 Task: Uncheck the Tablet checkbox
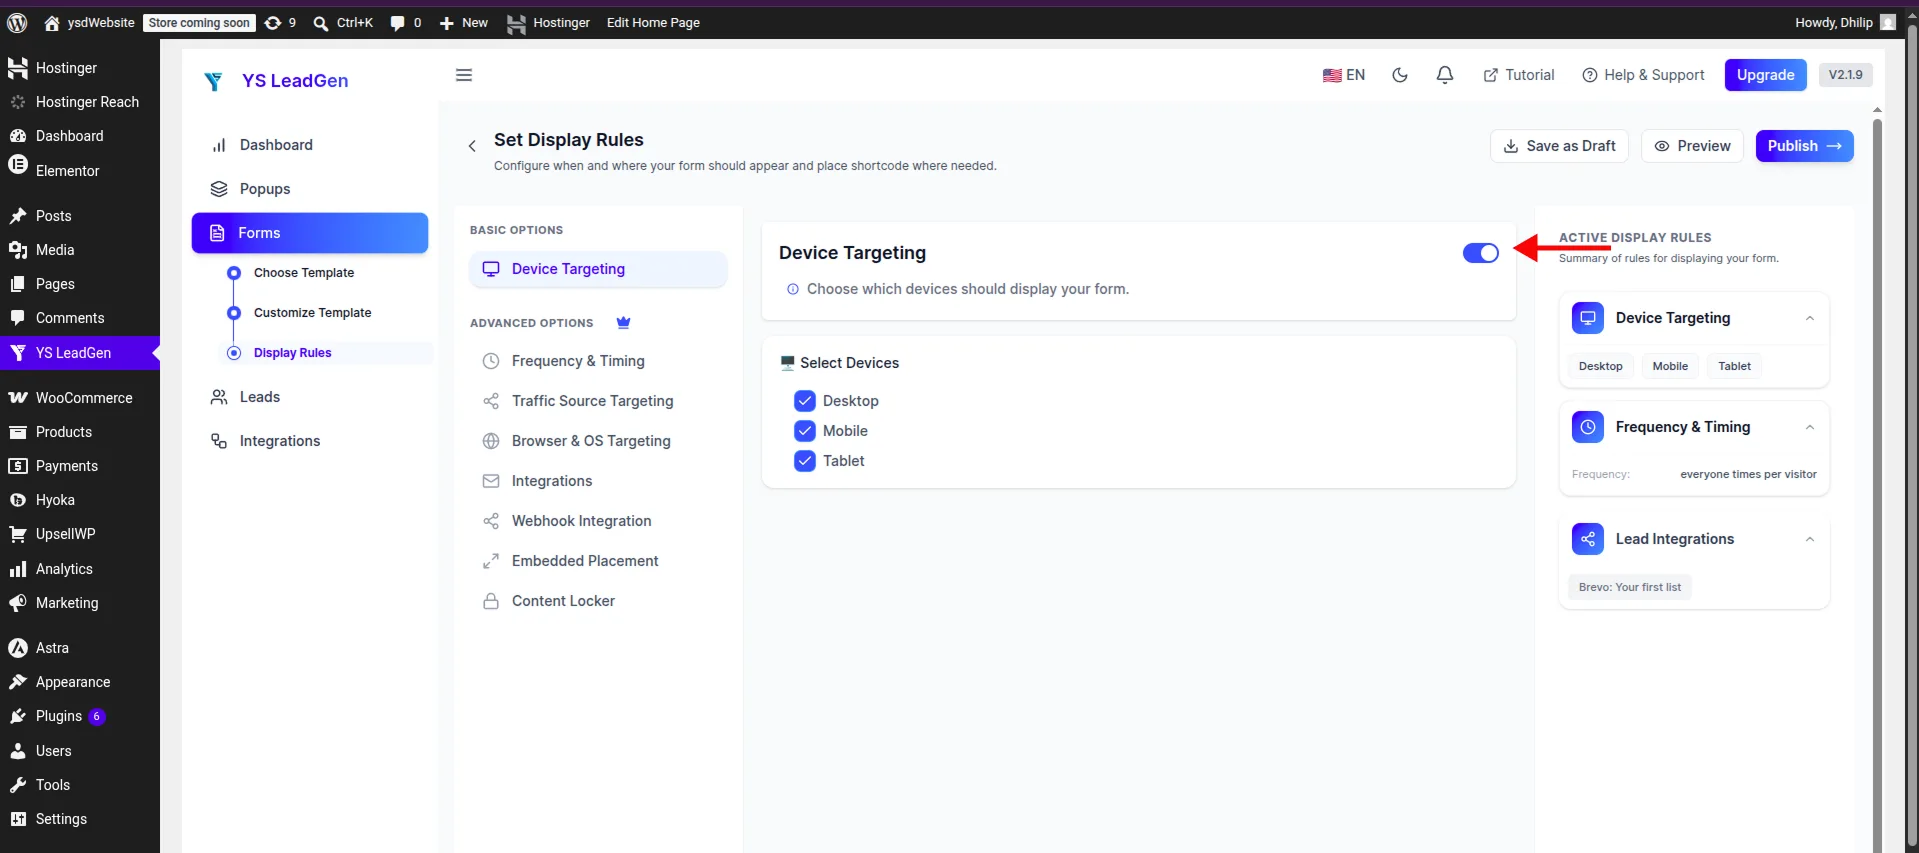(x=805, y=461)
